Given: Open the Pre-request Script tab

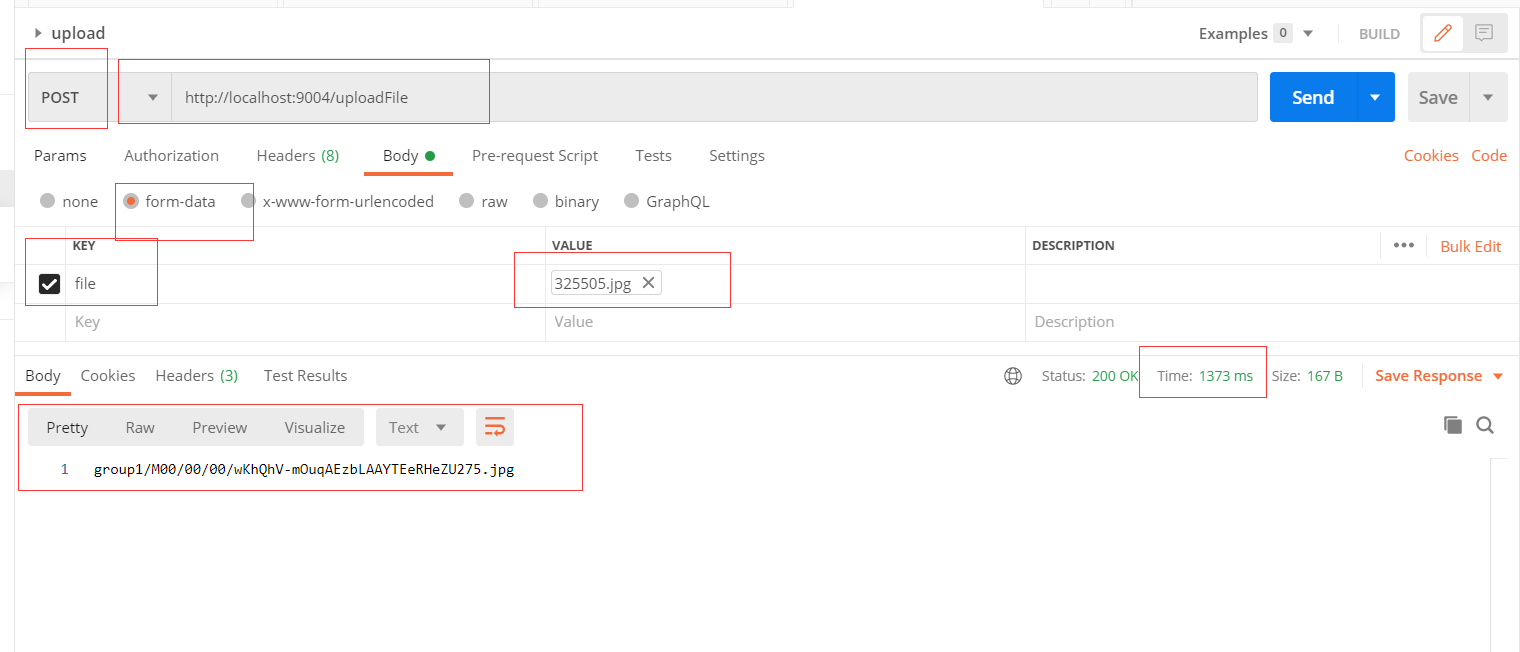Looking at the screenshot, I should click(535, 155).
